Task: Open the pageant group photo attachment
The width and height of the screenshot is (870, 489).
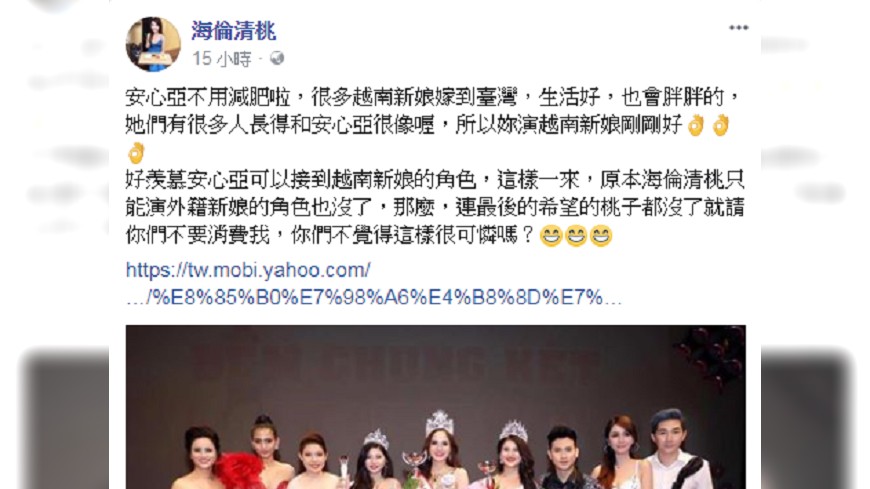Action: (436, 407)
